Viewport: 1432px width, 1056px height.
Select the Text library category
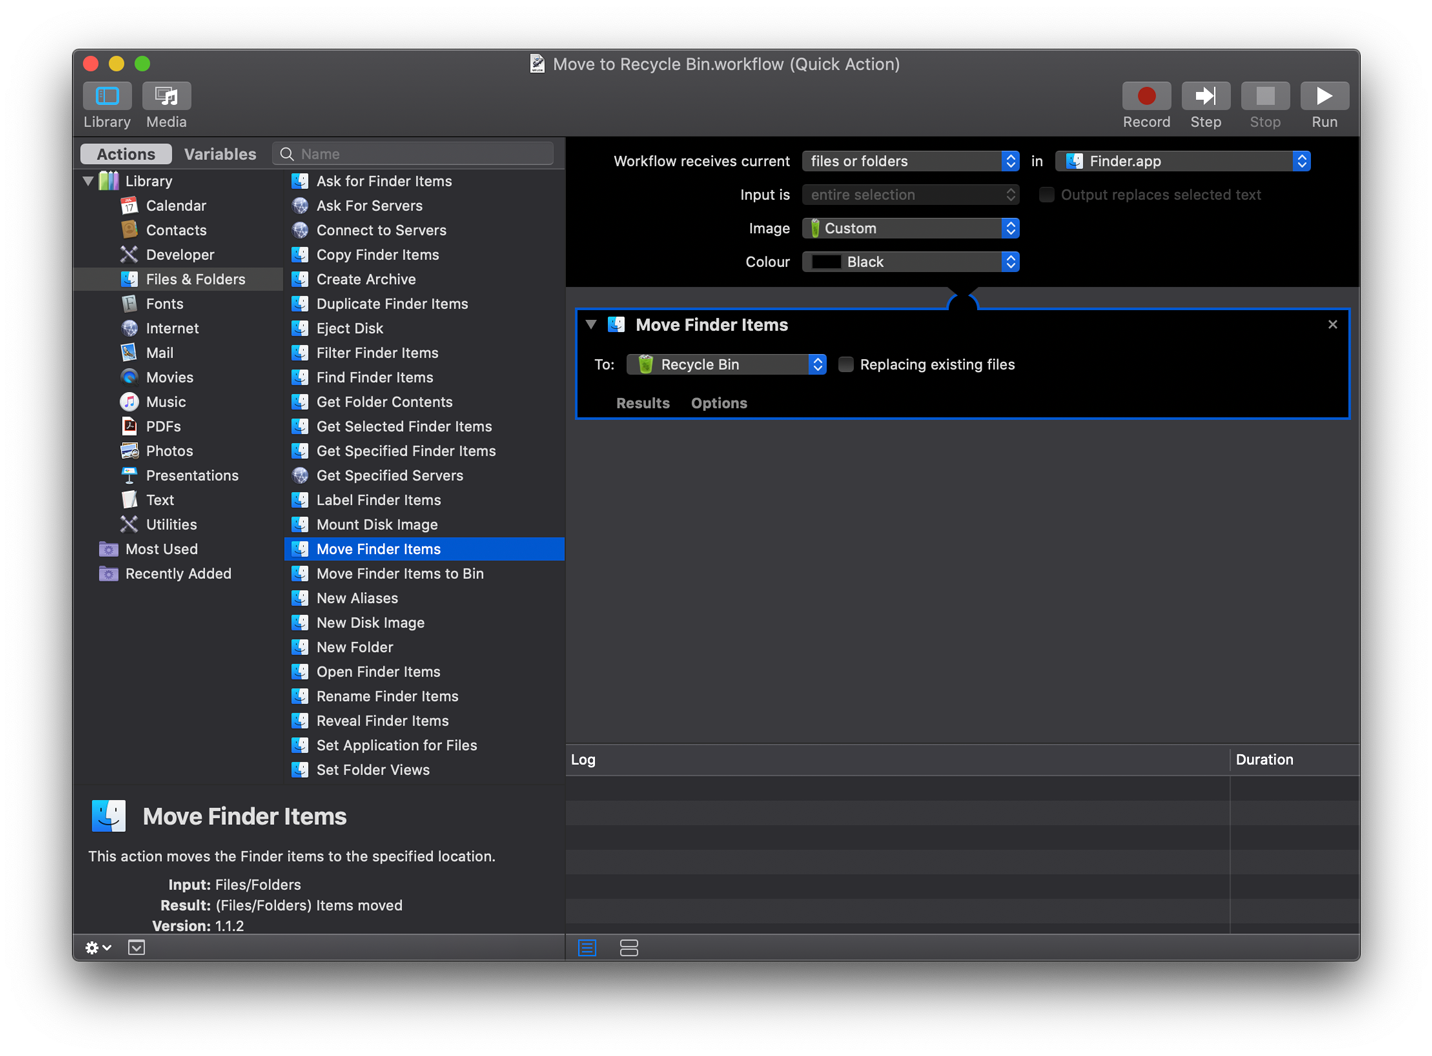tap(177, 499)
